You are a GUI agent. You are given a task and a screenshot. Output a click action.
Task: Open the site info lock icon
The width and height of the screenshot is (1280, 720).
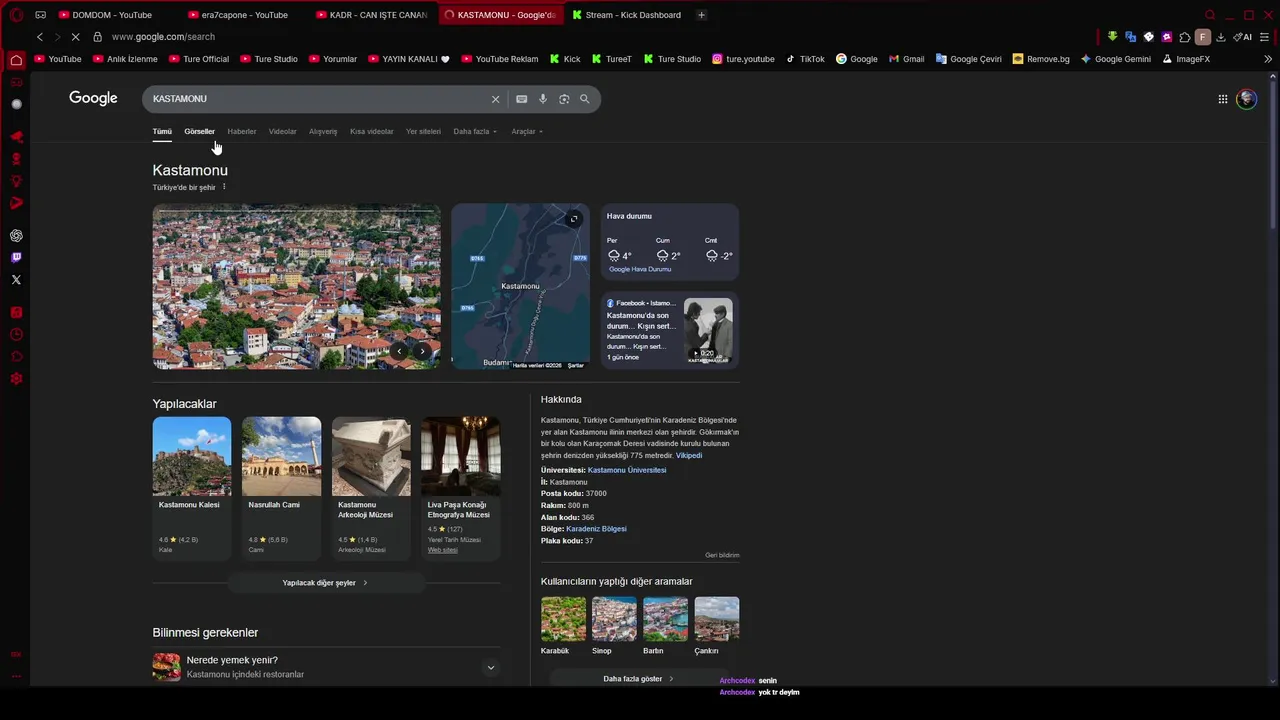point(97,37)
